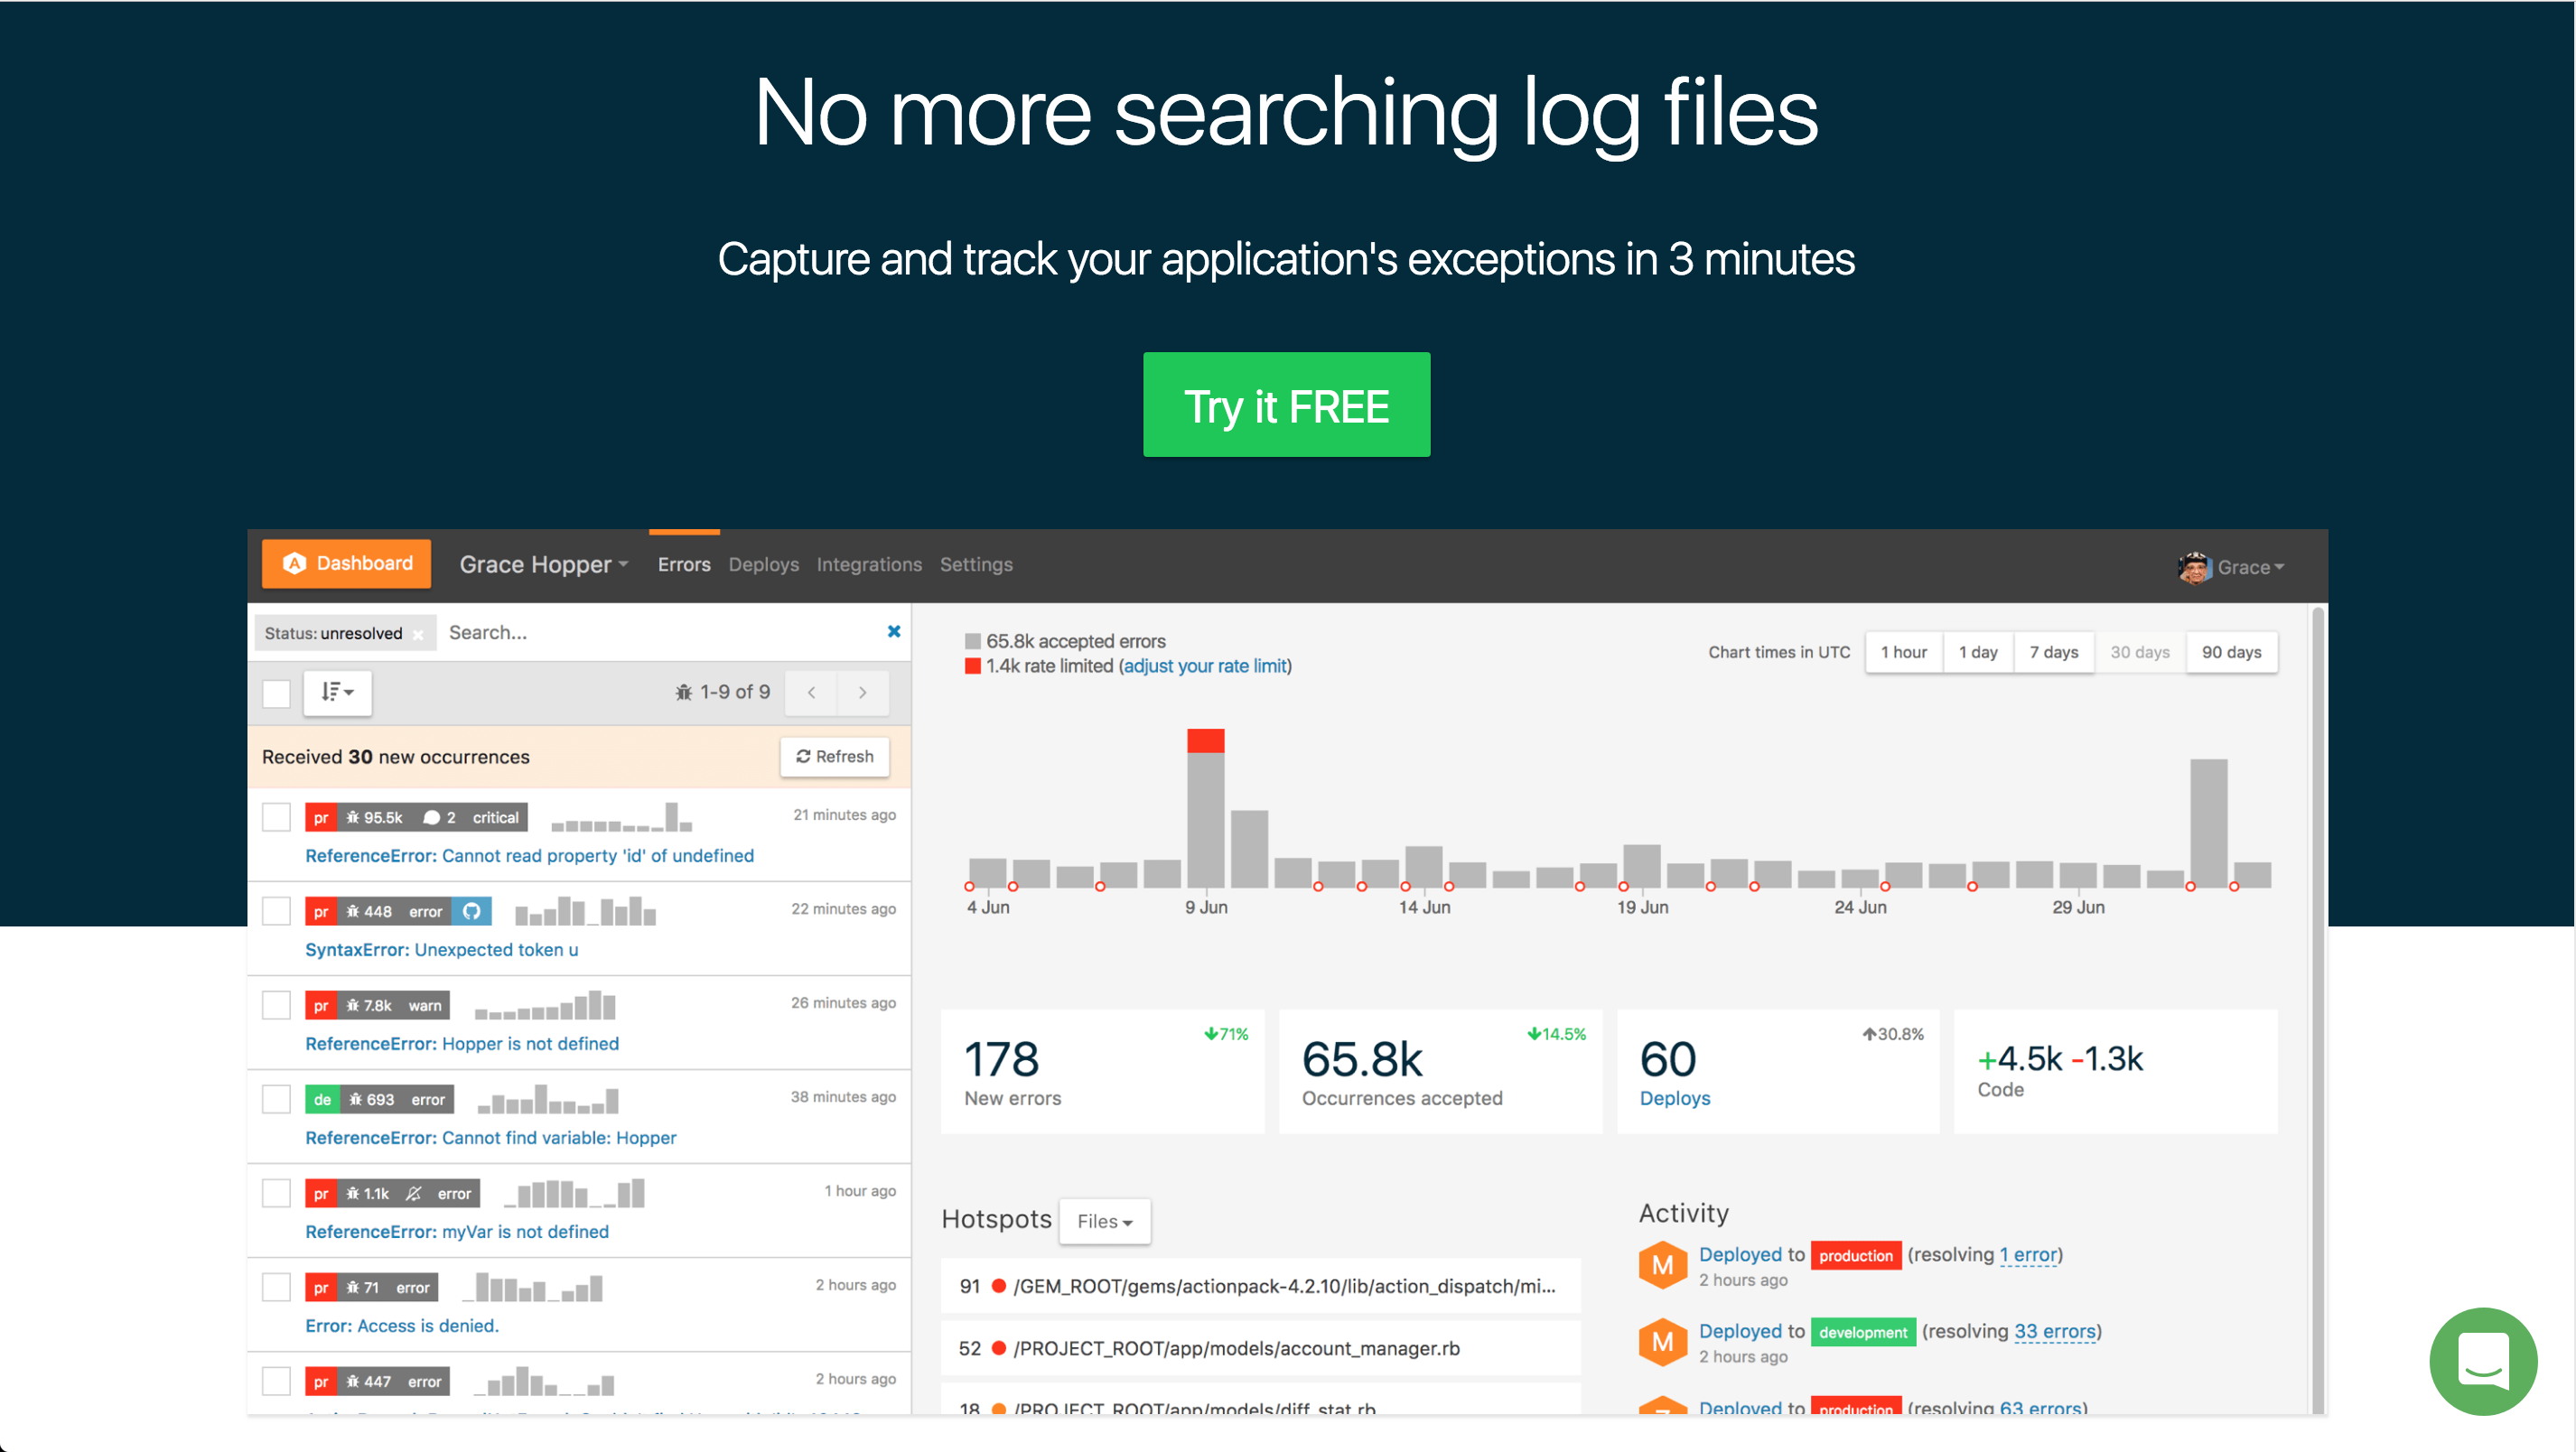This screenshot has width=2576, height=1452.
Task: Click the next page chevron arrow
Action: (862, 692)
